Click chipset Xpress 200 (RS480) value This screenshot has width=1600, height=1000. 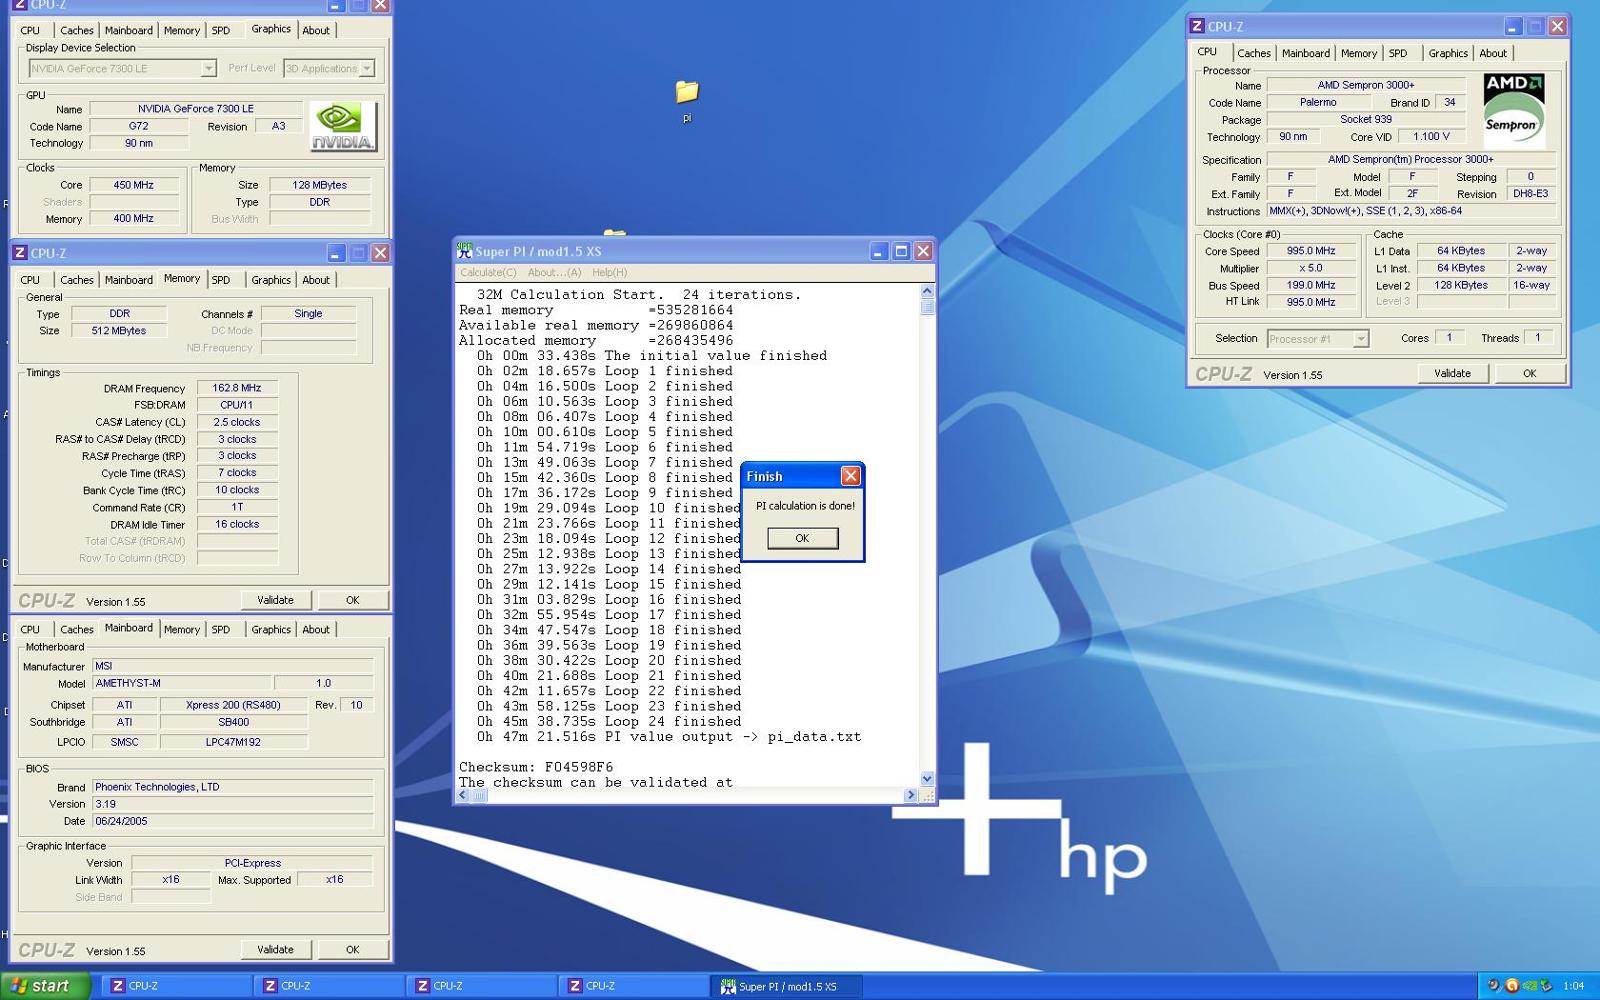pyautogui.click(x=234, y=705)
